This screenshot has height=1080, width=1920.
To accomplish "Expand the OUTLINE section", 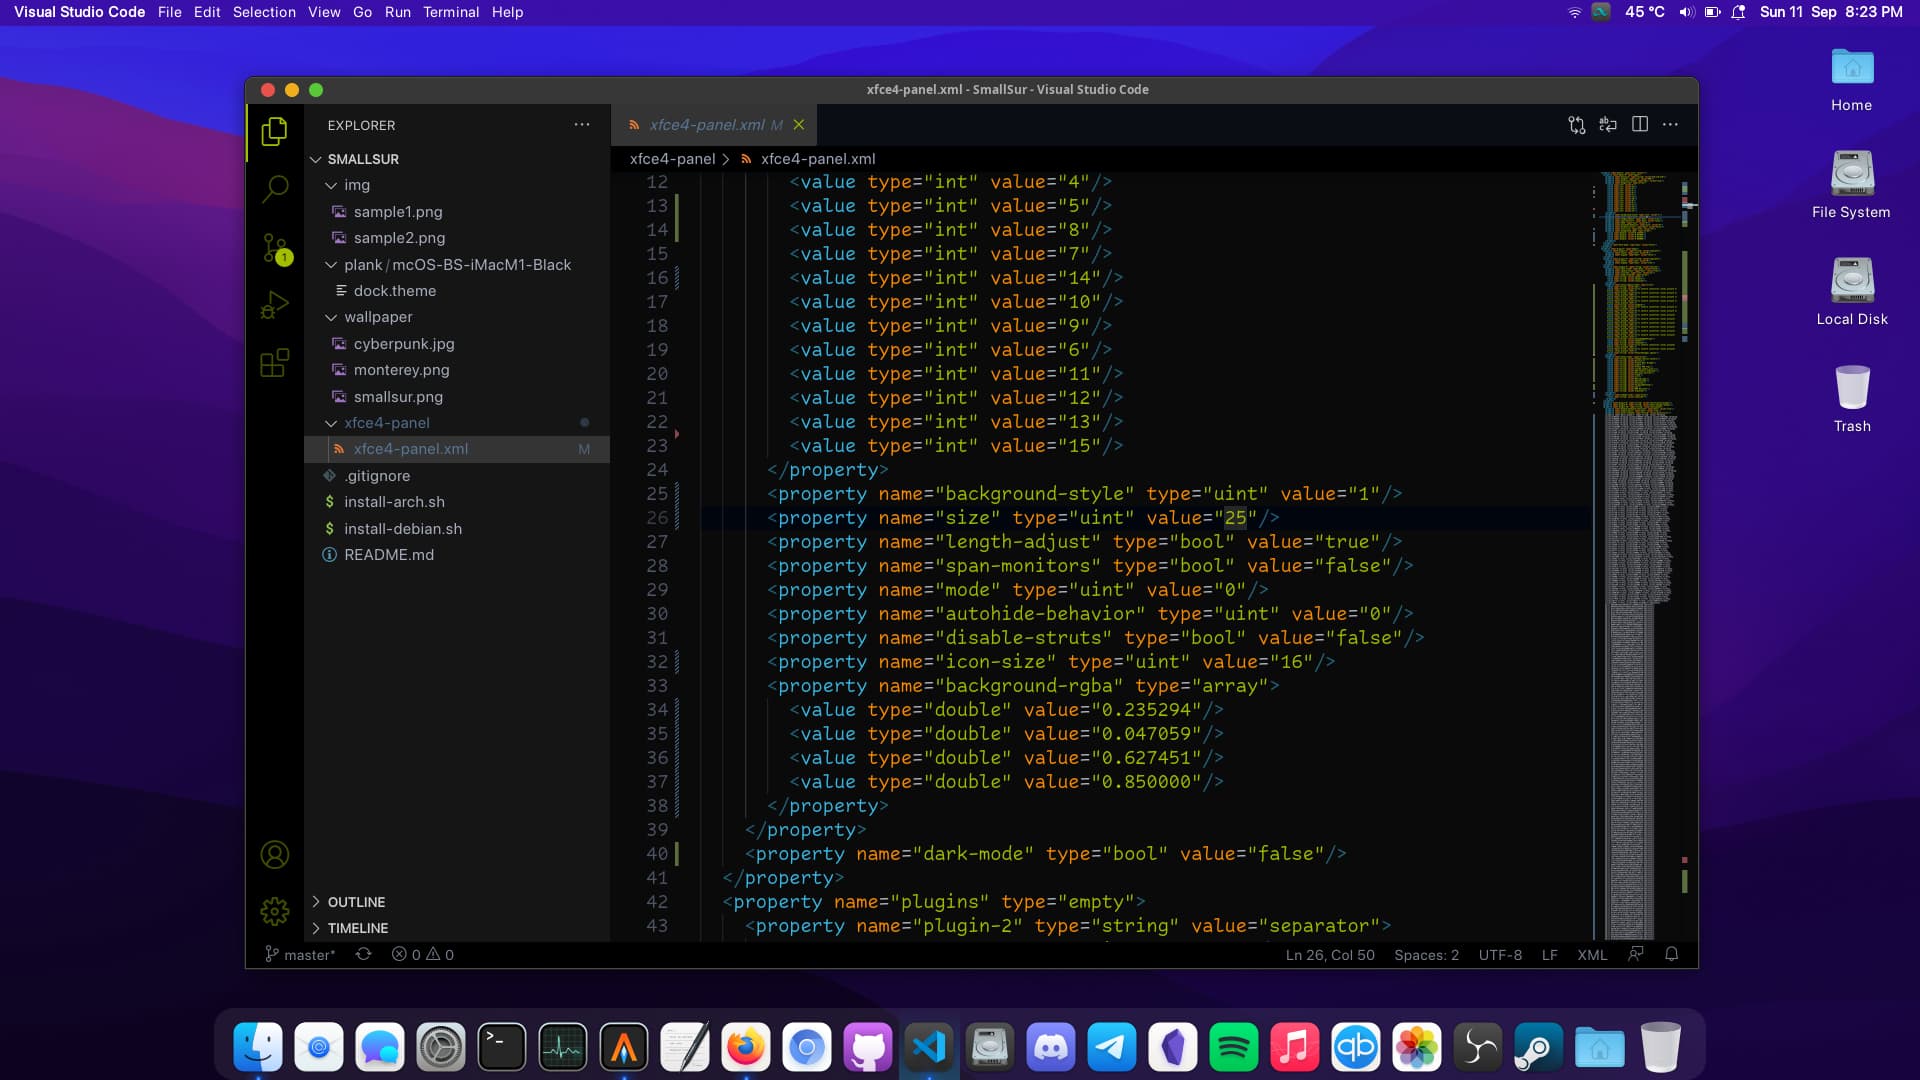I will [356, 902].
